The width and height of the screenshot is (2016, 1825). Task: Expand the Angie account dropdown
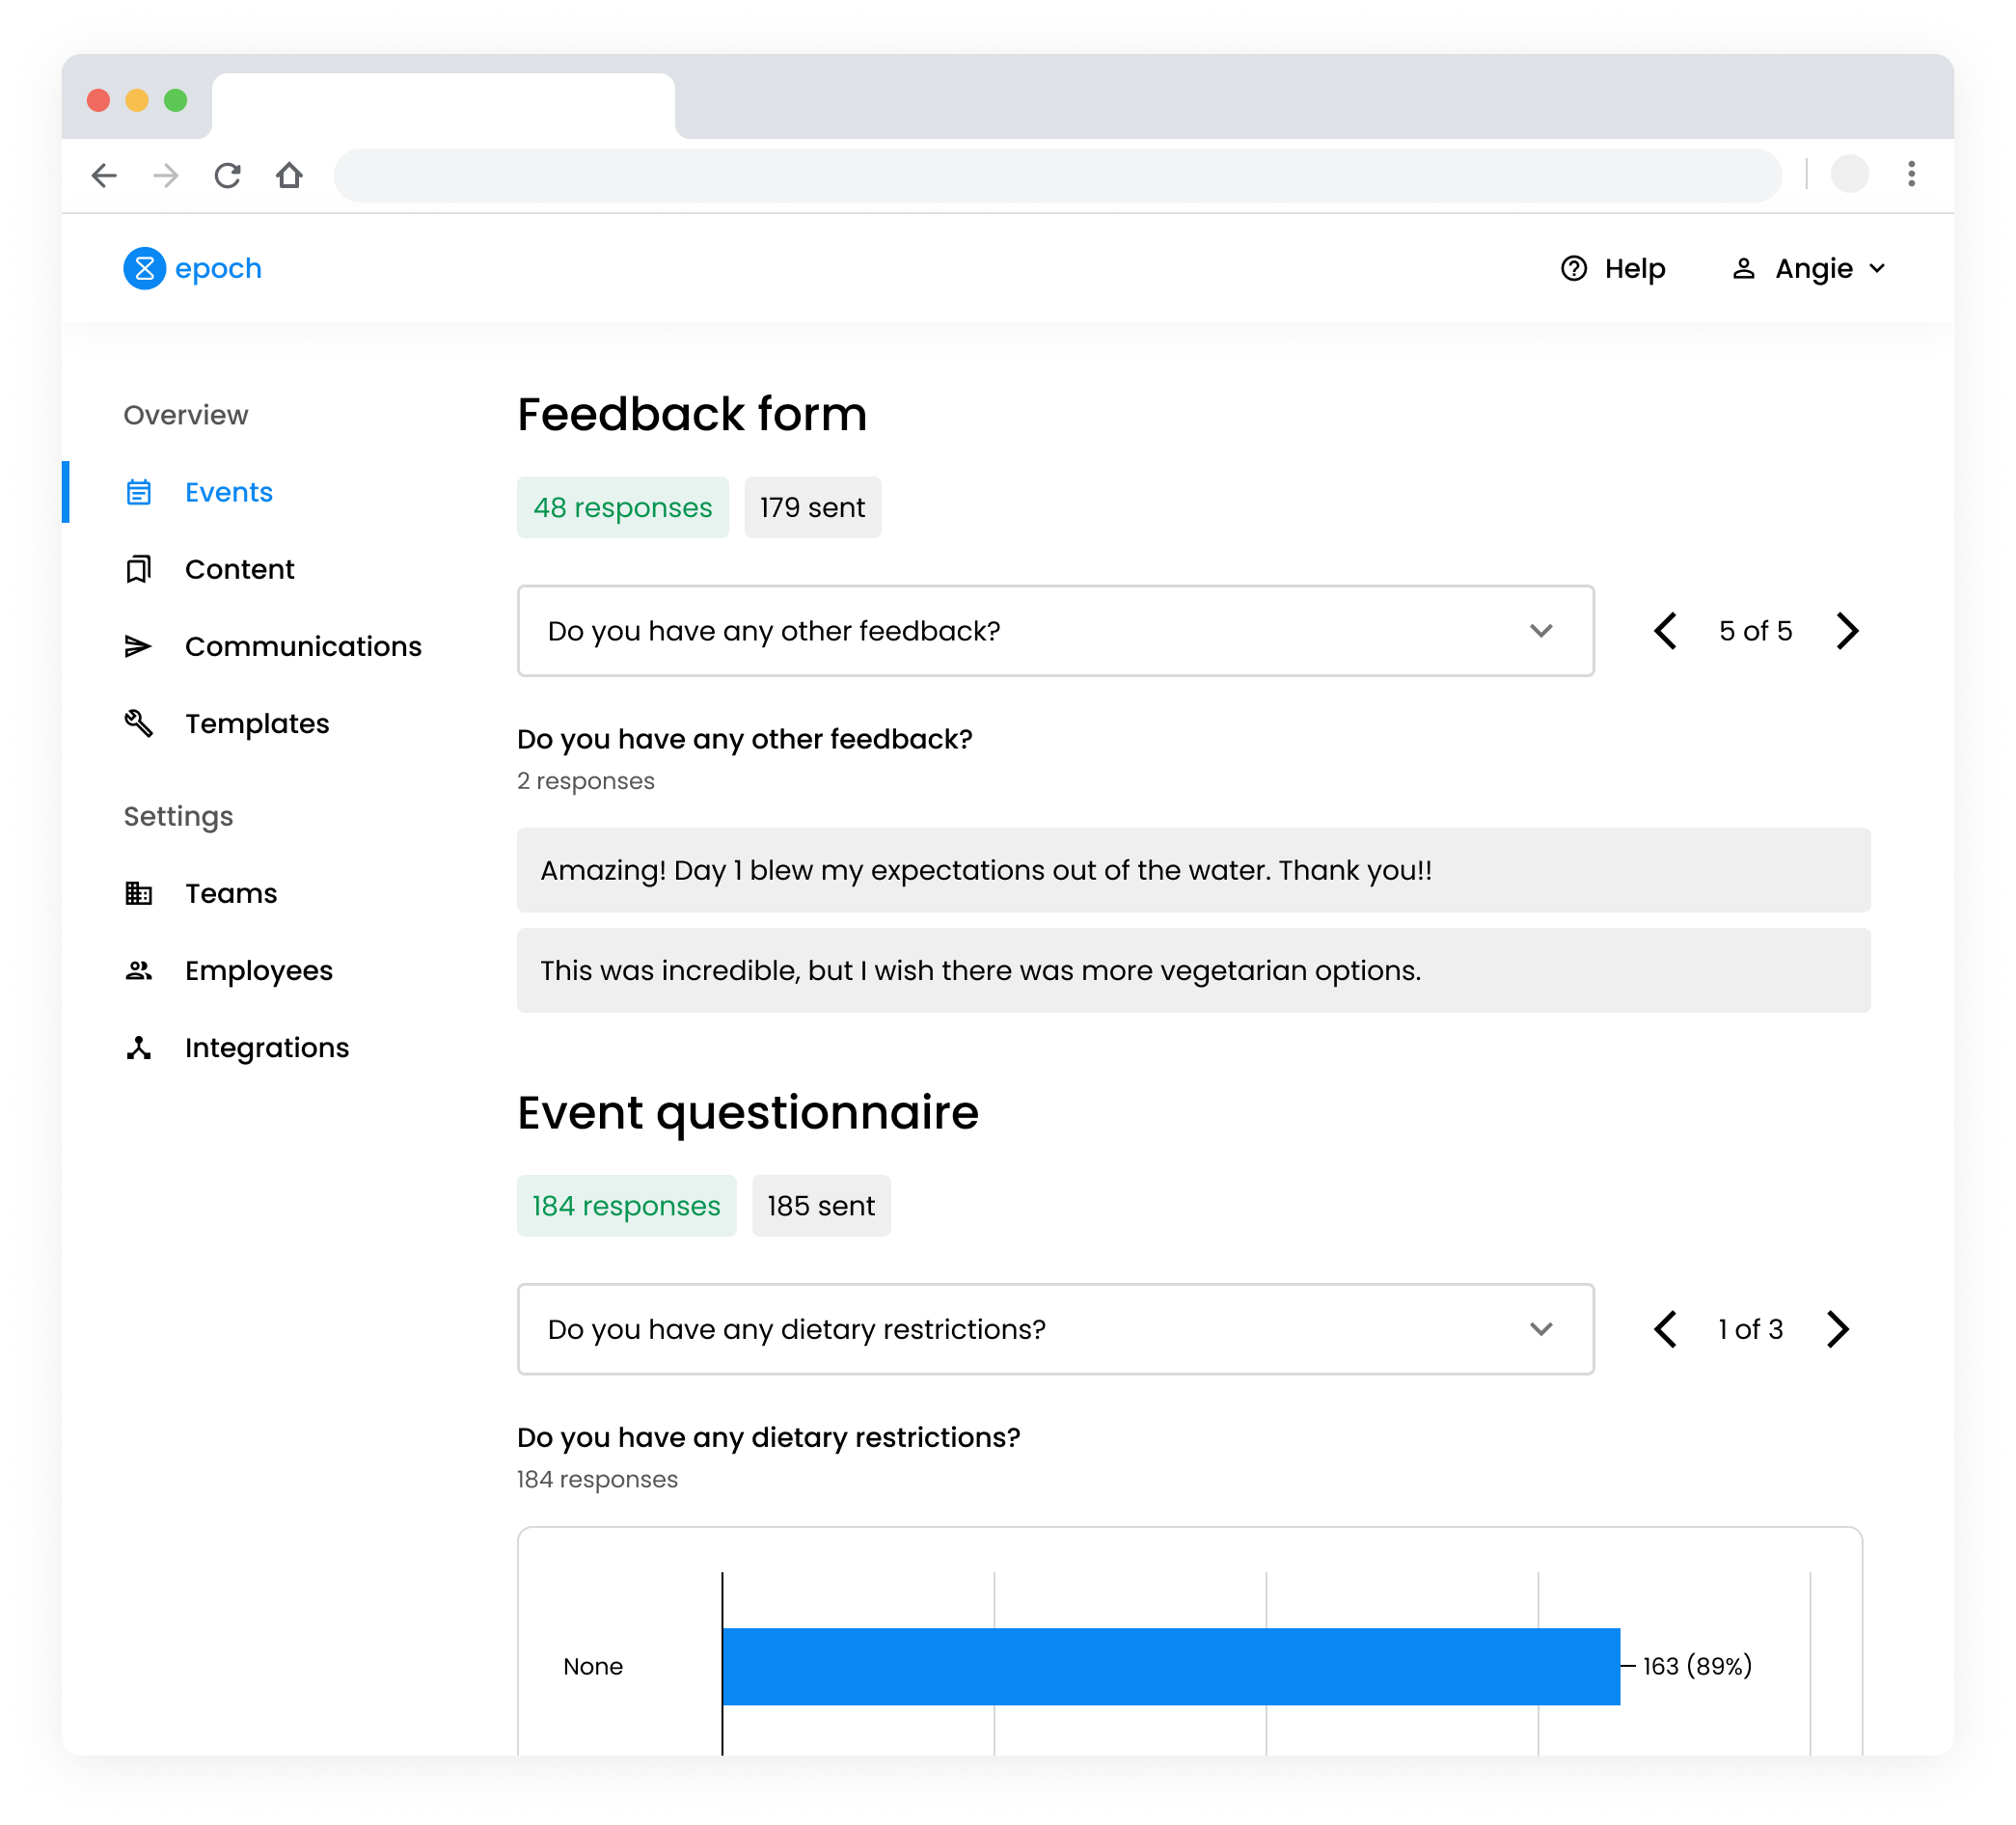1810,268
